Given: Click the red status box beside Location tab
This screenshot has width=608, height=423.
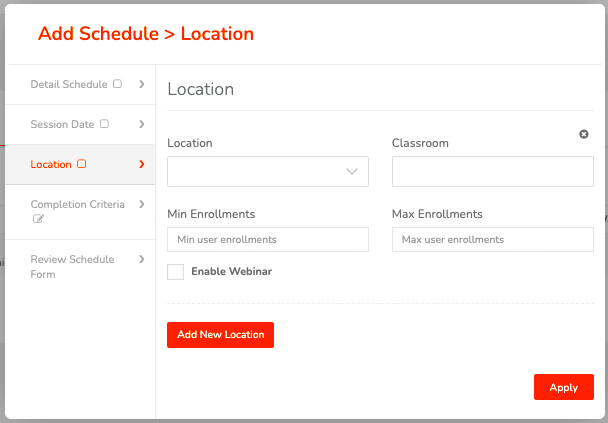Looking at the screenshot, I should coord(81,164).
